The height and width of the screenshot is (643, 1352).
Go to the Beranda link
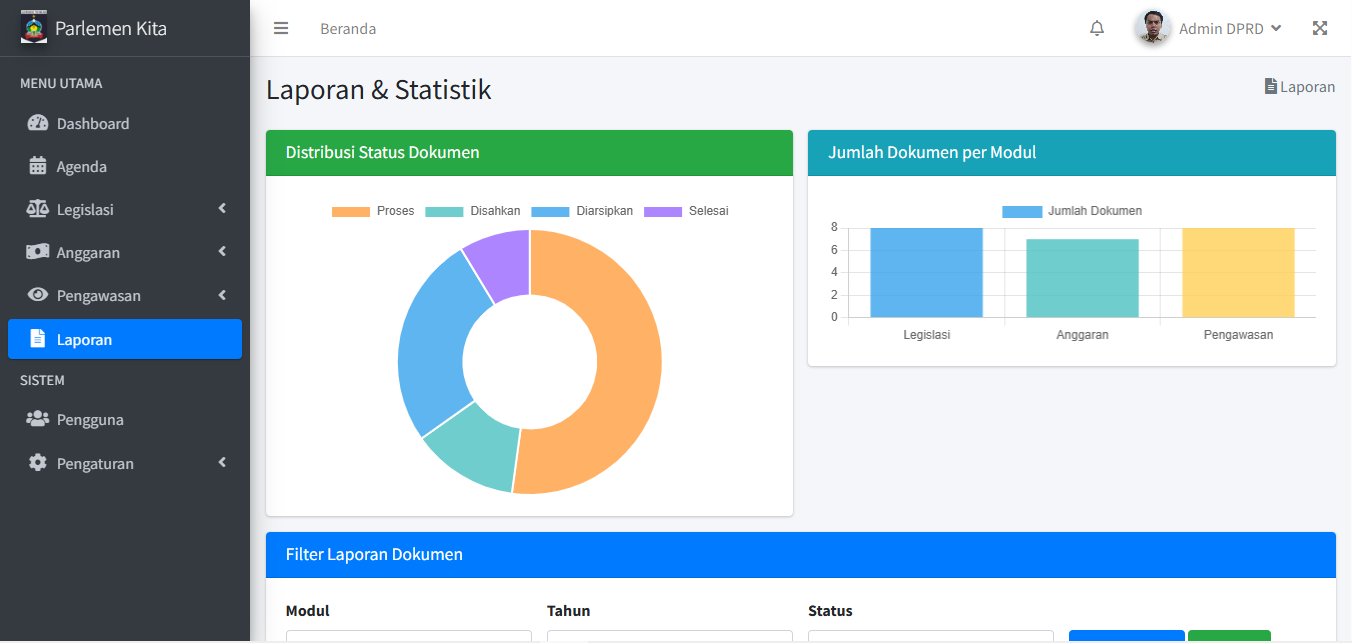348,28
